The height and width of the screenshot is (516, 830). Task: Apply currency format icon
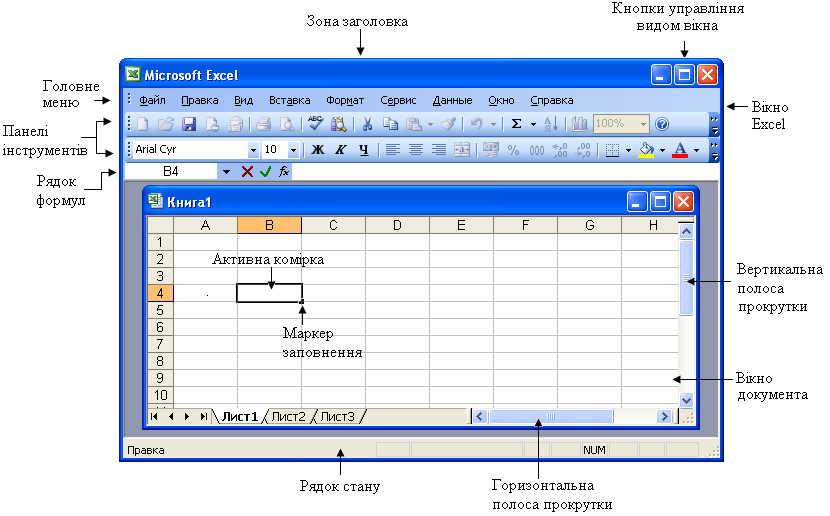491,150
